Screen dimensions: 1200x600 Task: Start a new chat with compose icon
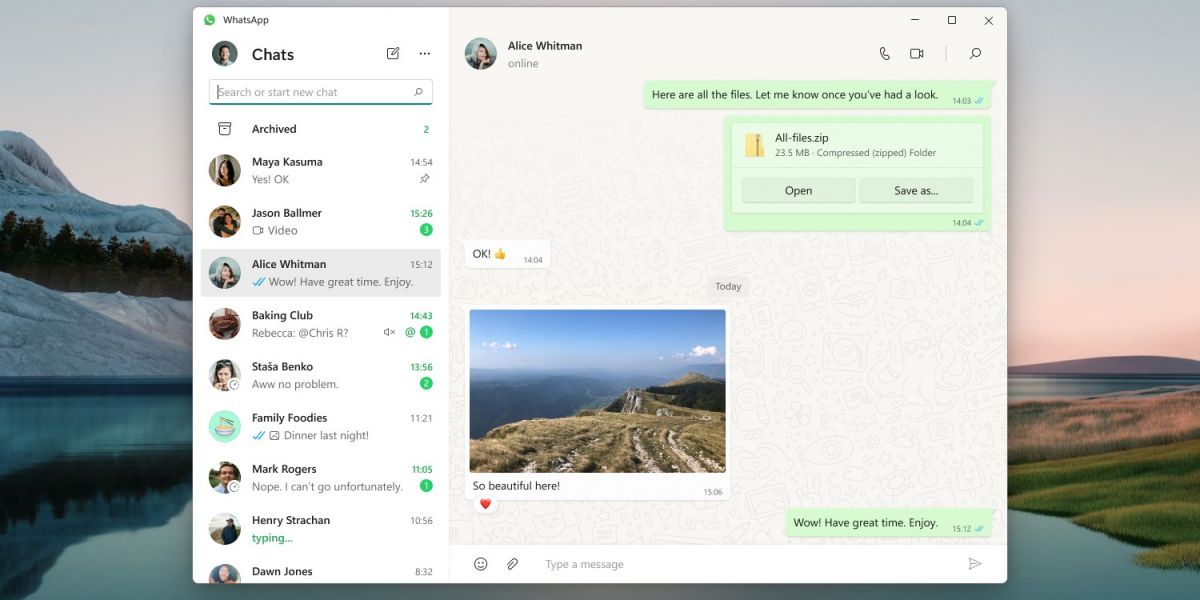pos(393,54)
